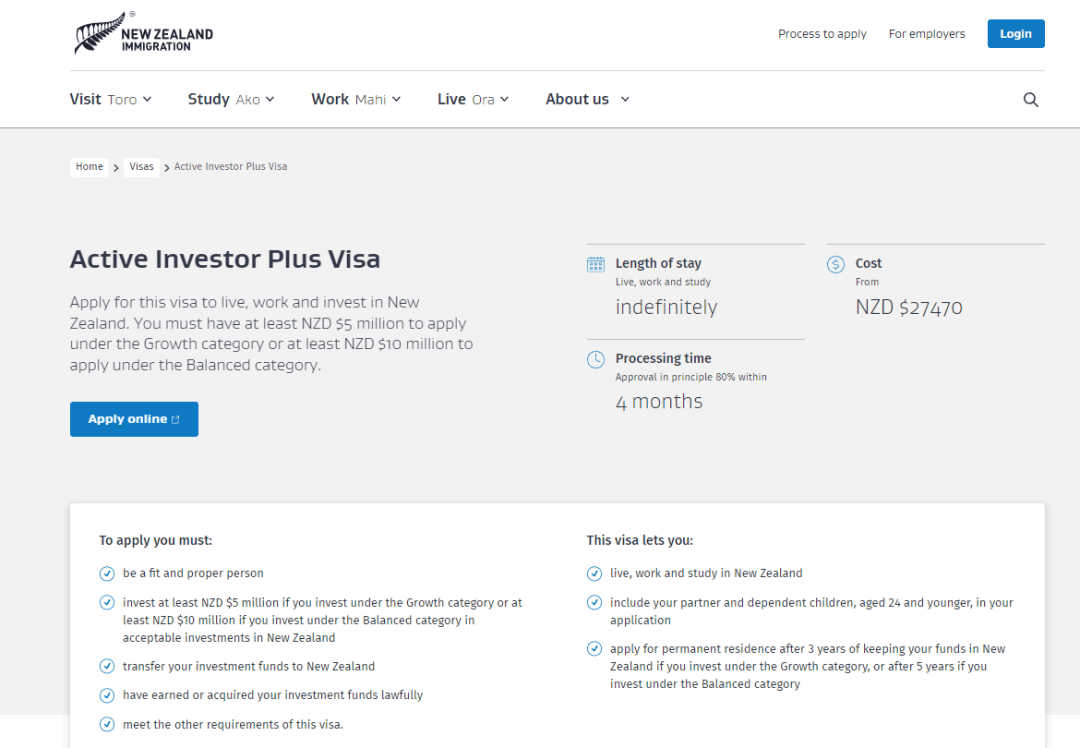
Task: Click the calendar icon beside Length of stay
Action: pos(596,265)
